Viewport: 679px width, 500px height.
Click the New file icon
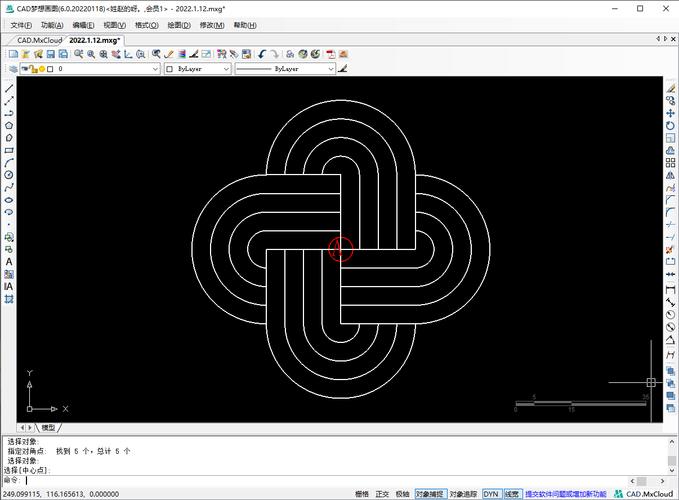coord(13,54)
